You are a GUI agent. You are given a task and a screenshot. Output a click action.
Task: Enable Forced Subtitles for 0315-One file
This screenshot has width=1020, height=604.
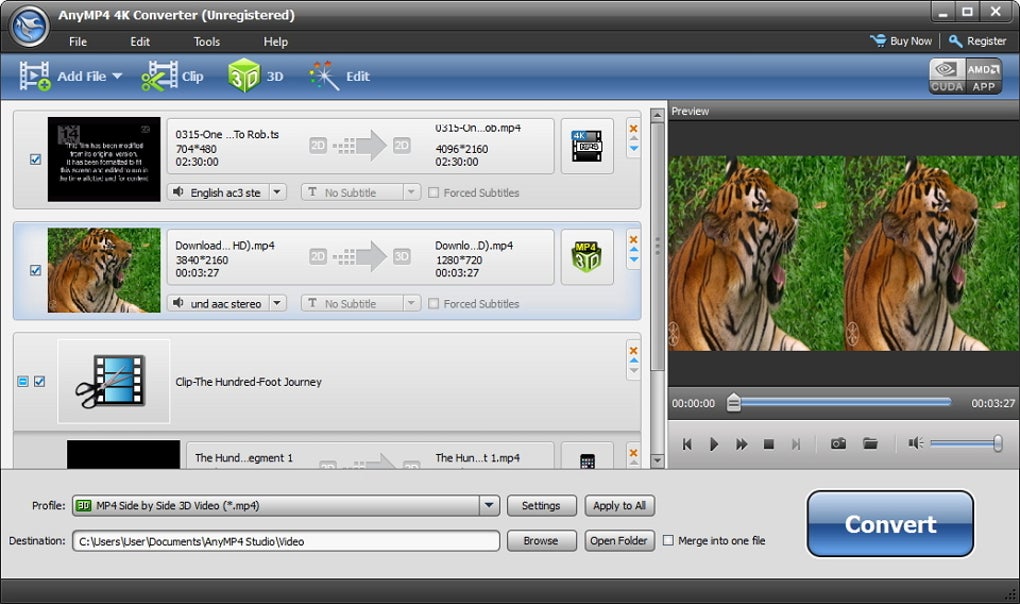tap(433, 192)
